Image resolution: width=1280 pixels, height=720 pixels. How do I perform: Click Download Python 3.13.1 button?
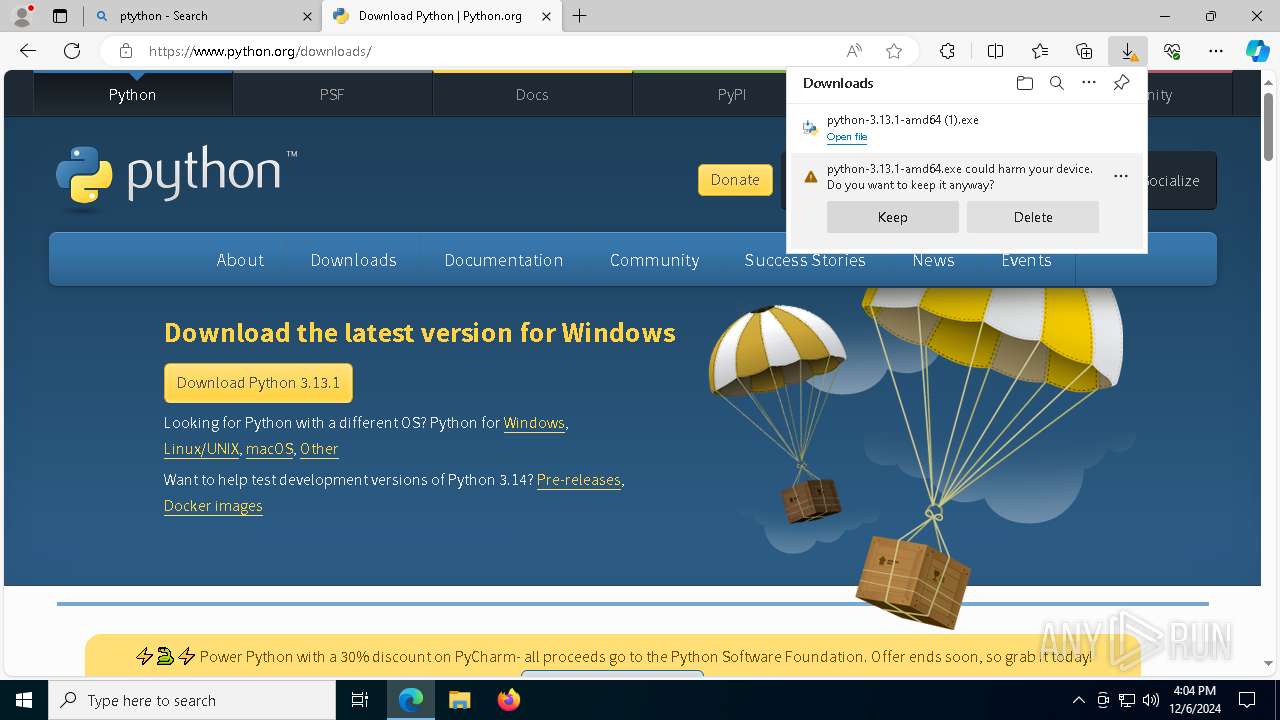pos(258,383)
